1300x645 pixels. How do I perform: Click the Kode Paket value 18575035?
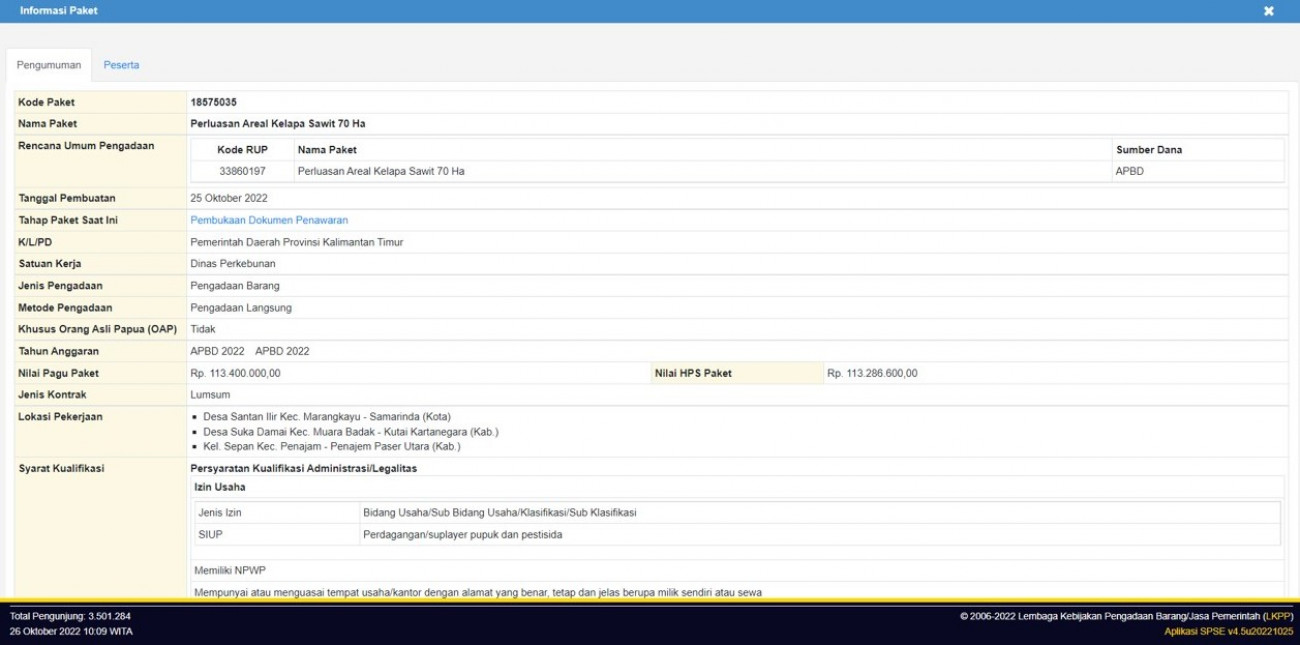click(213, 102)
